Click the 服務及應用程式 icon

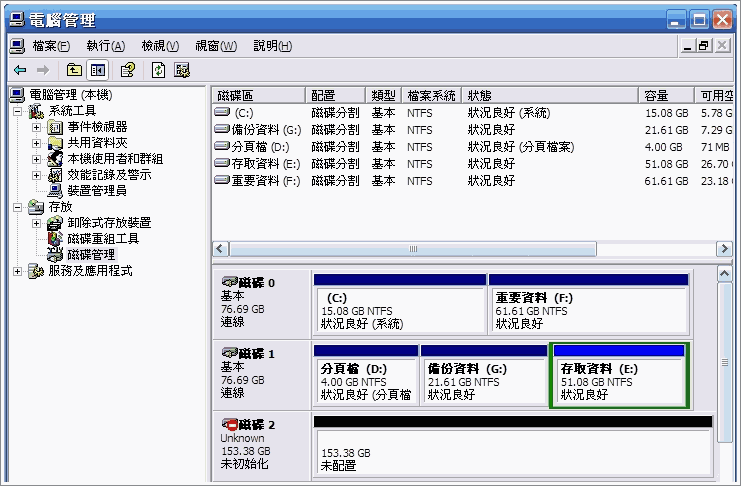[x=36, y=271]
